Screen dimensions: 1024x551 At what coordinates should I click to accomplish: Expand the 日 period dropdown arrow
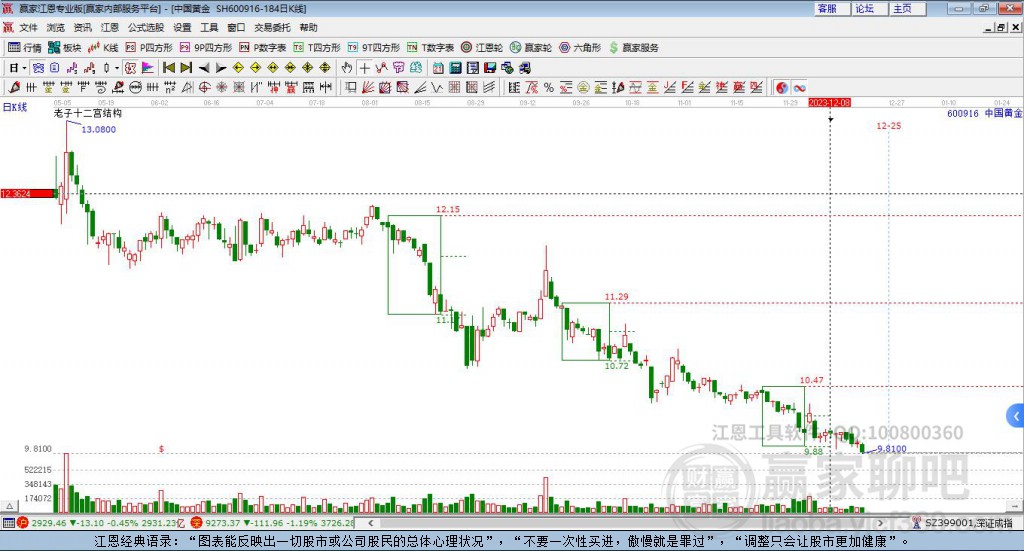point(24,68)
